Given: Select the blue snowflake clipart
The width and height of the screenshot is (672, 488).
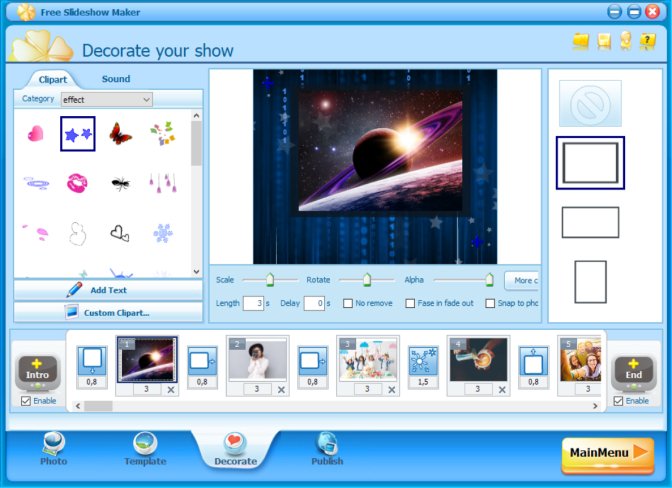Looking at the screenshot, I should click(163, 233).
